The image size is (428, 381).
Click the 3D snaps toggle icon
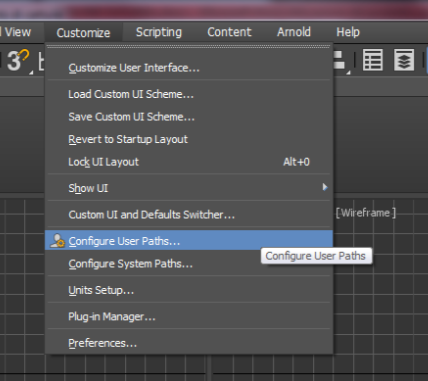[18, 60]
